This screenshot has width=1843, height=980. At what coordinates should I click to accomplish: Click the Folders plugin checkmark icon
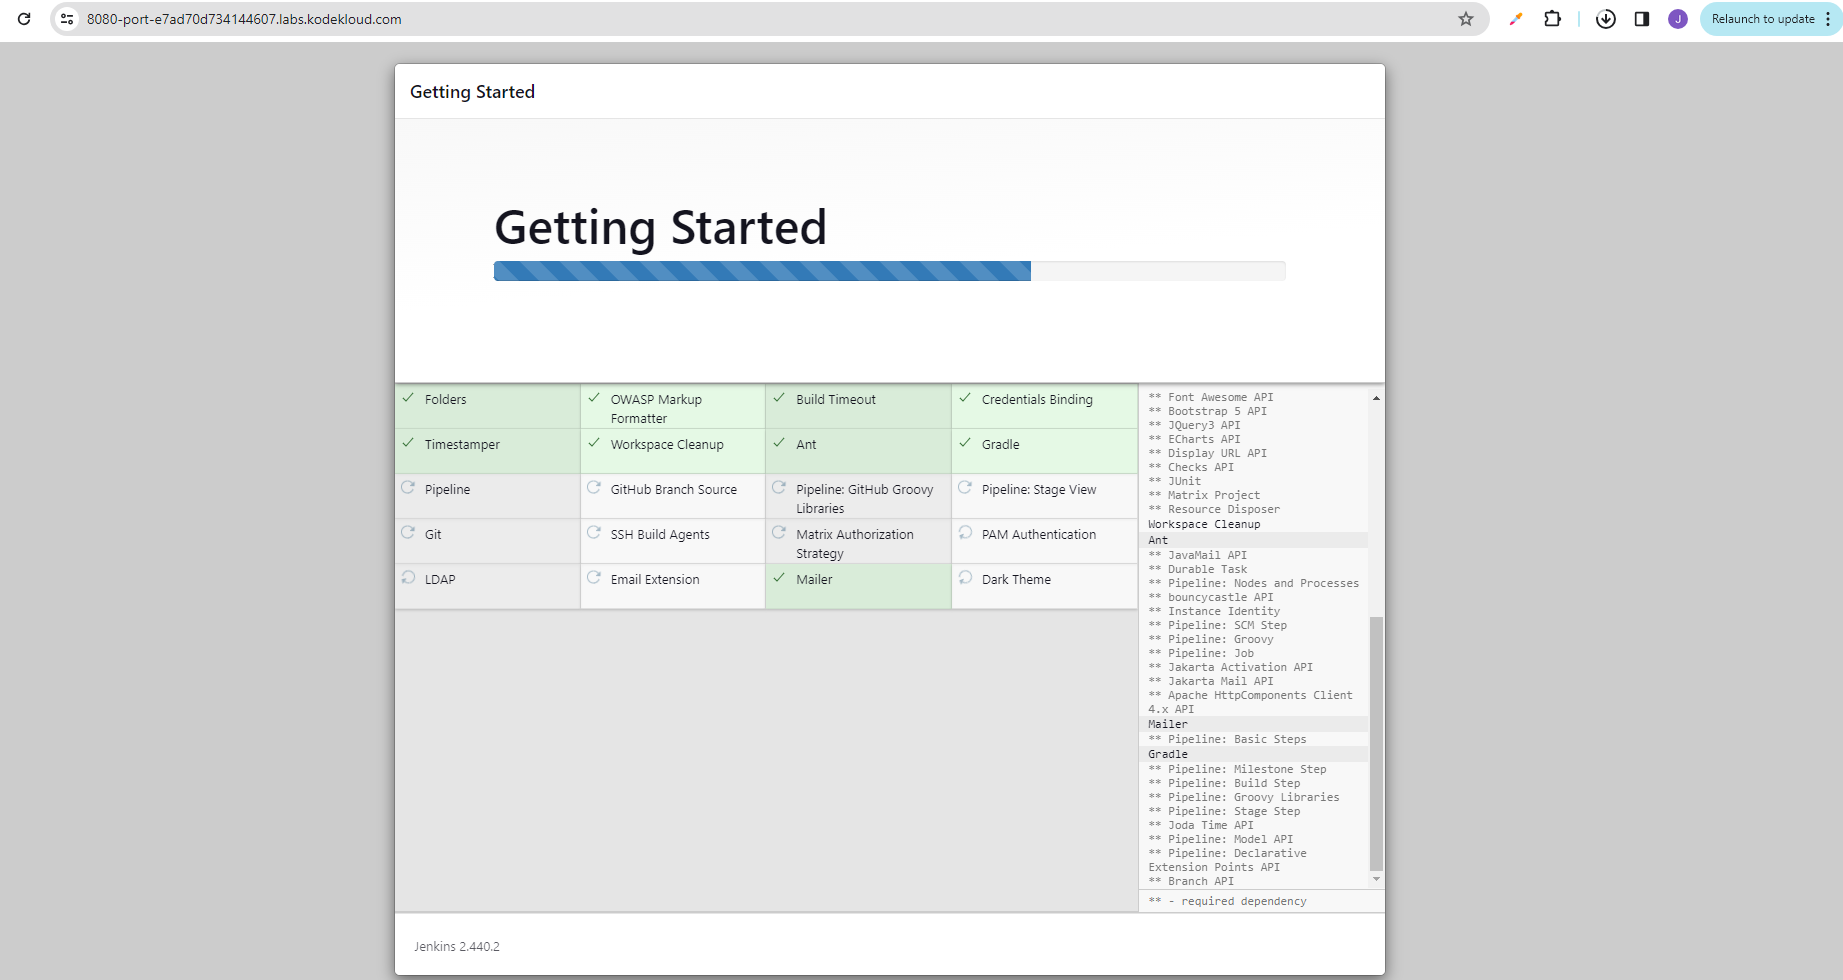pos(408,398)
